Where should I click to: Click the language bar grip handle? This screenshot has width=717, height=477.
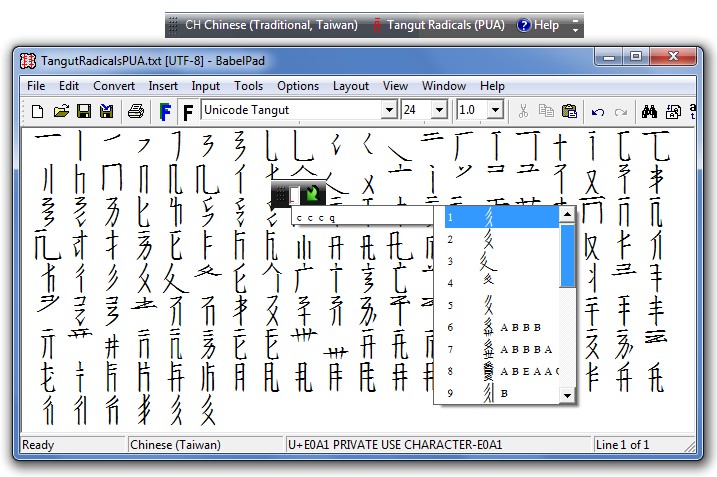(x=172, y=25)
